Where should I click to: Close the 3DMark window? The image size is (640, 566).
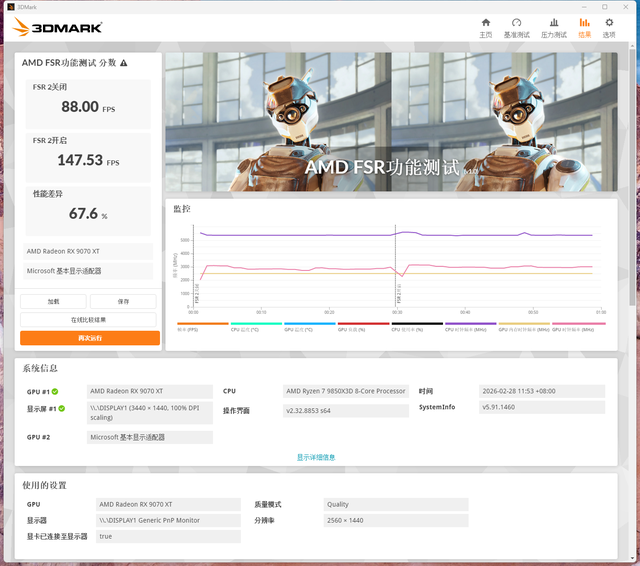coord(626,7)
